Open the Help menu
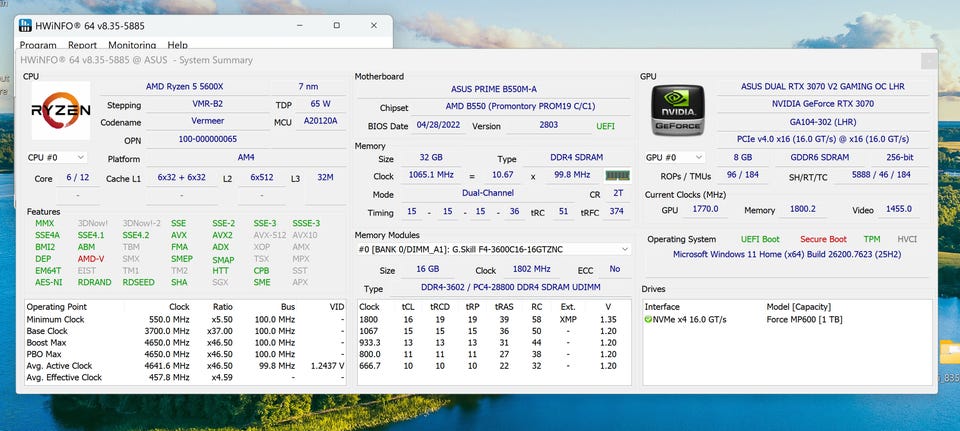 click(177, 45)
